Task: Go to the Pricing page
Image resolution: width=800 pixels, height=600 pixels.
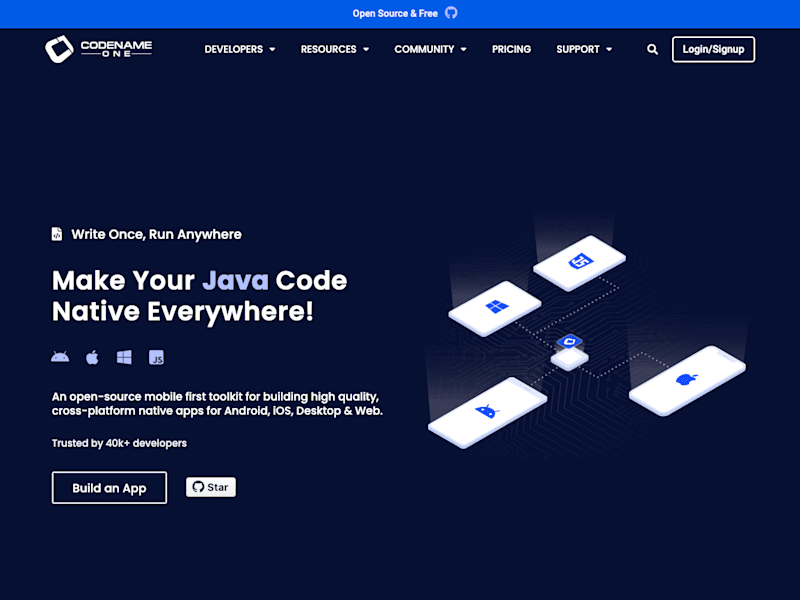Action: tap(511, 49)
